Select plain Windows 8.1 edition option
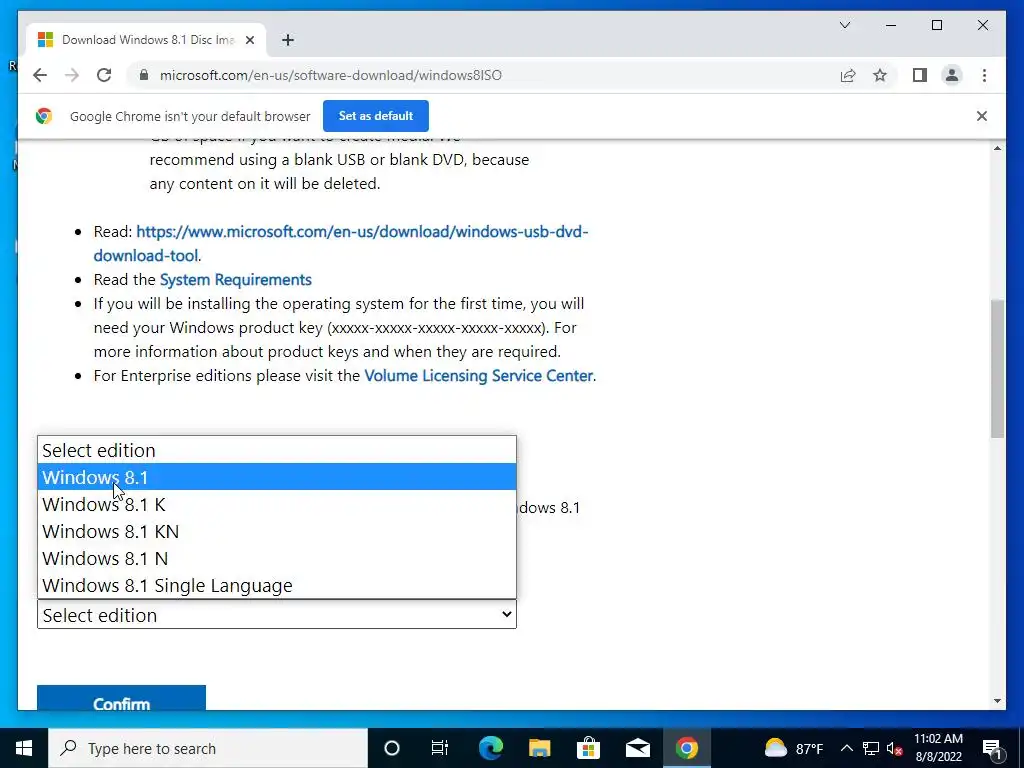The width and height of the screenshot is (1024, 768). click(277, 477)
